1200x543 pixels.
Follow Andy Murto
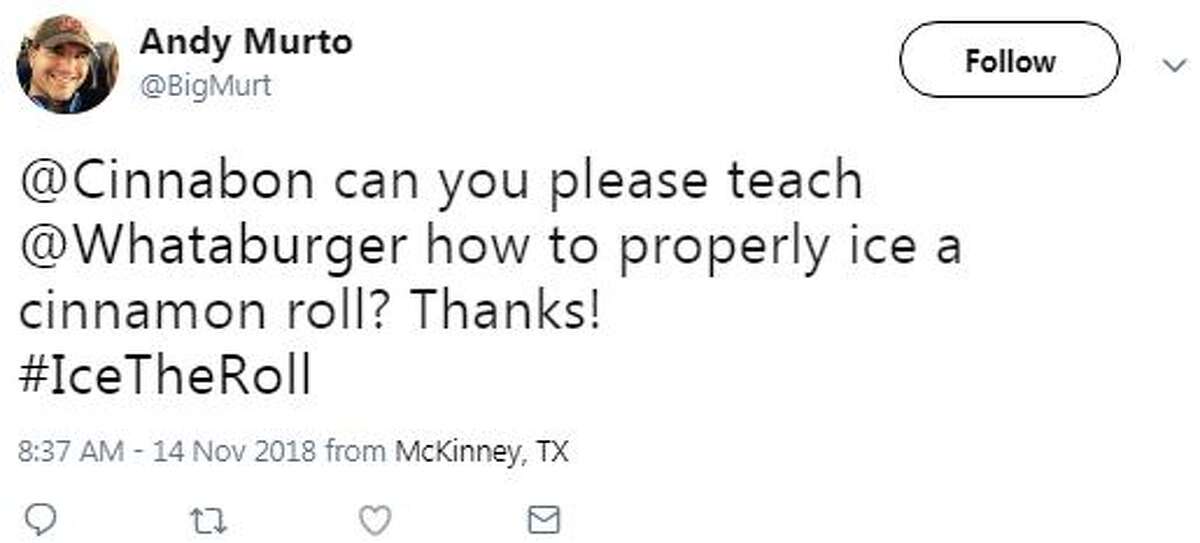(1009, 61)
